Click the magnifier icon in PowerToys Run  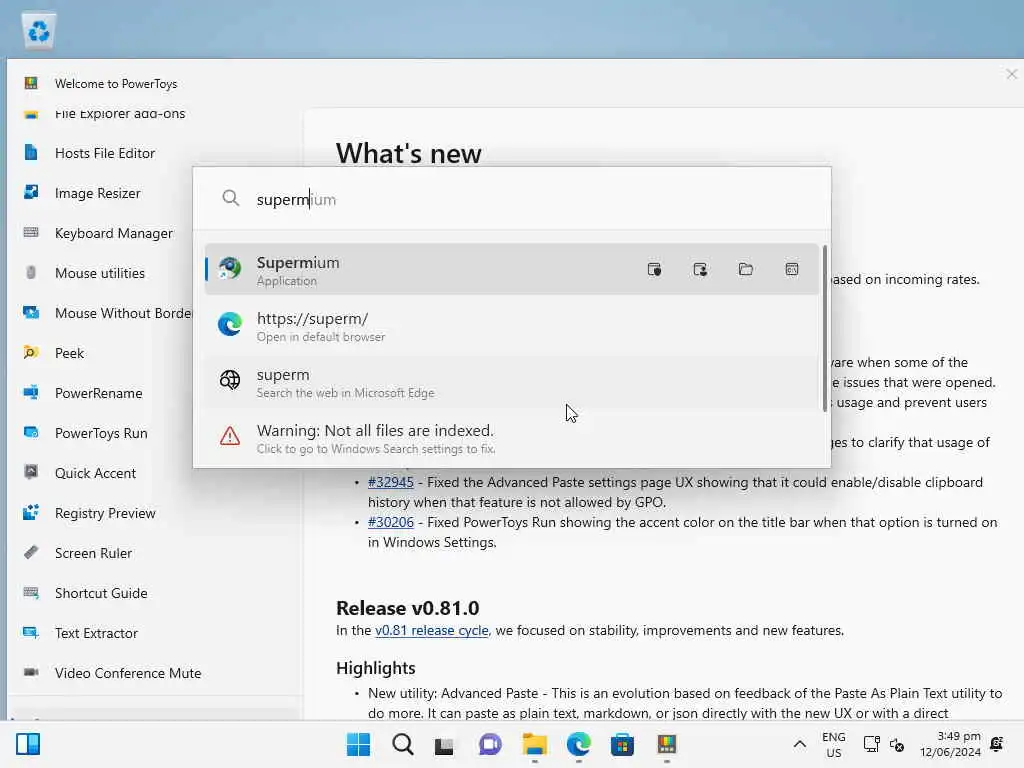tap(230, 198)
